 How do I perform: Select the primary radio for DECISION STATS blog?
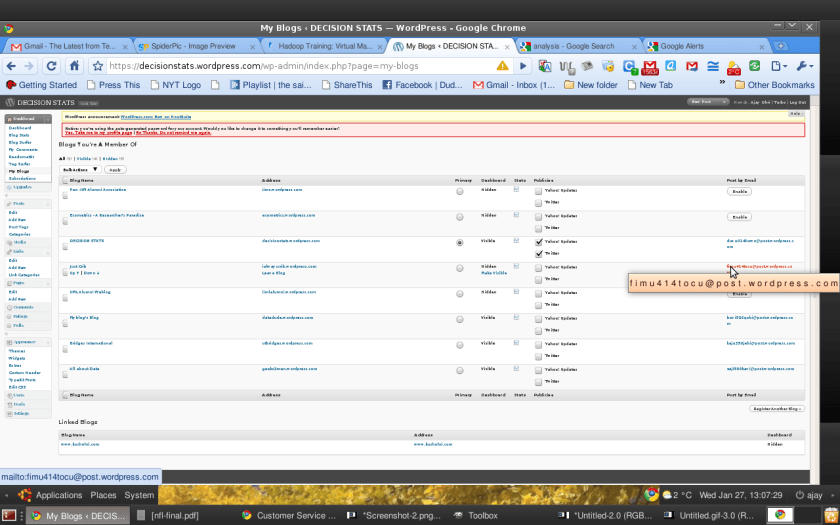click(460, 242)
